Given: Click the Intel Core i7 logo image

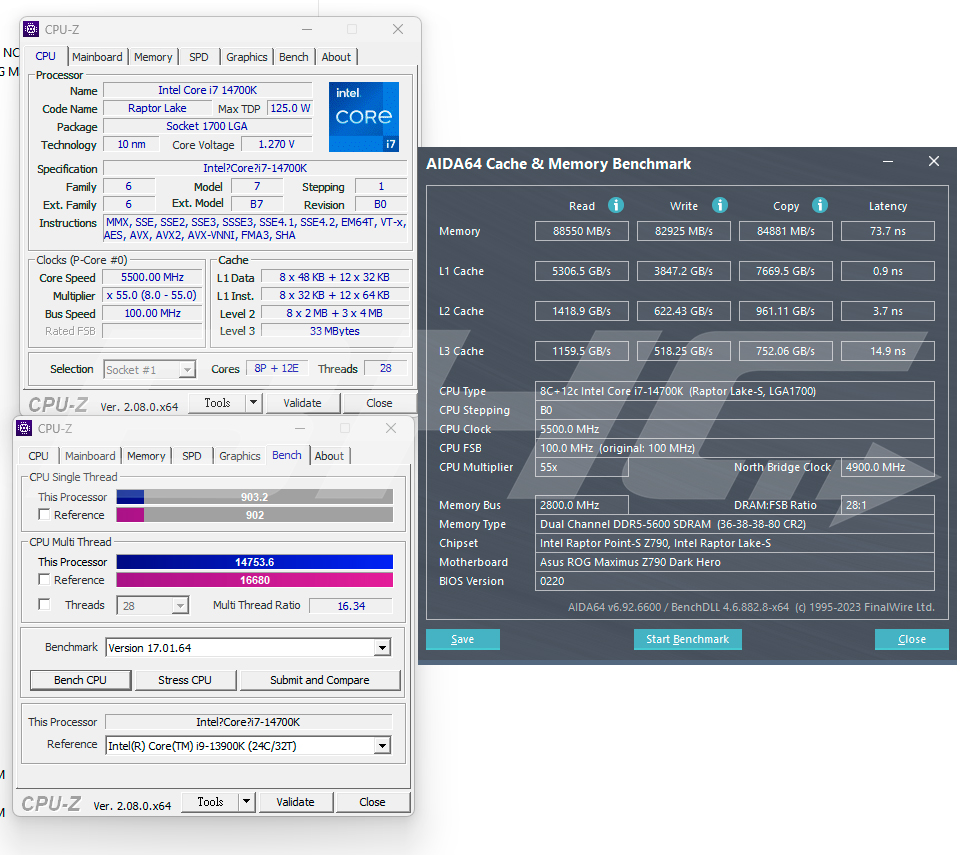Looking at the screenshot, I should click(x=364, y=117).
